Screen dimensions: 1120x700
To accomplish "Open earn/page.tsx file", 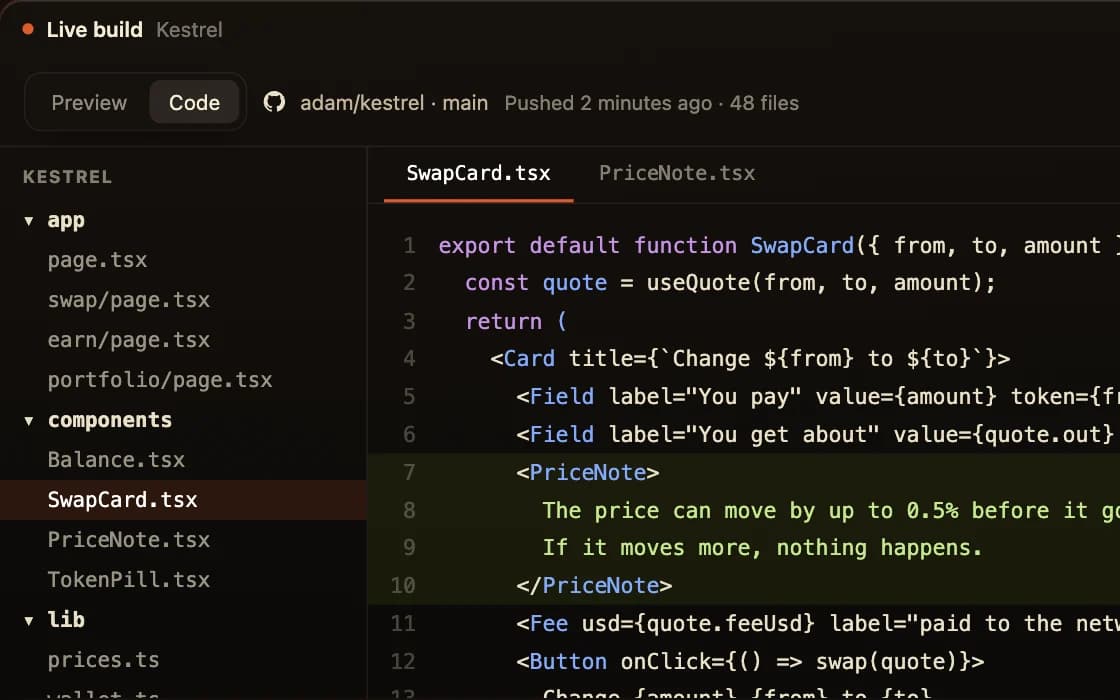I will point(129,340).
